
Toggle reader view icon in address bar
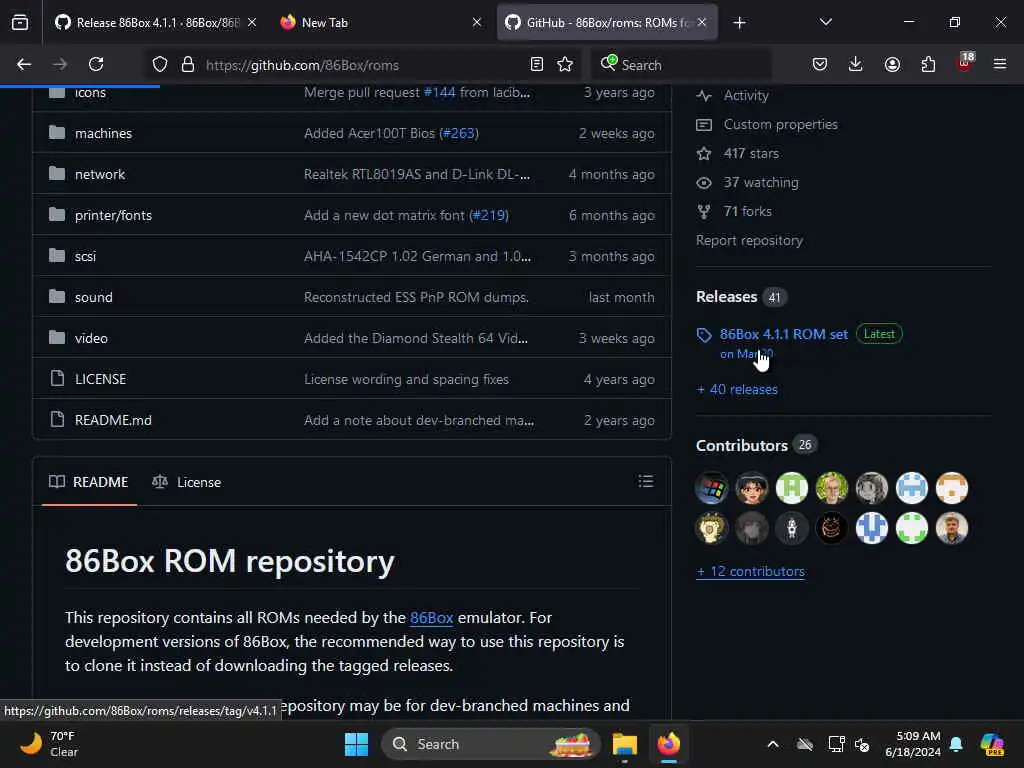537,65
